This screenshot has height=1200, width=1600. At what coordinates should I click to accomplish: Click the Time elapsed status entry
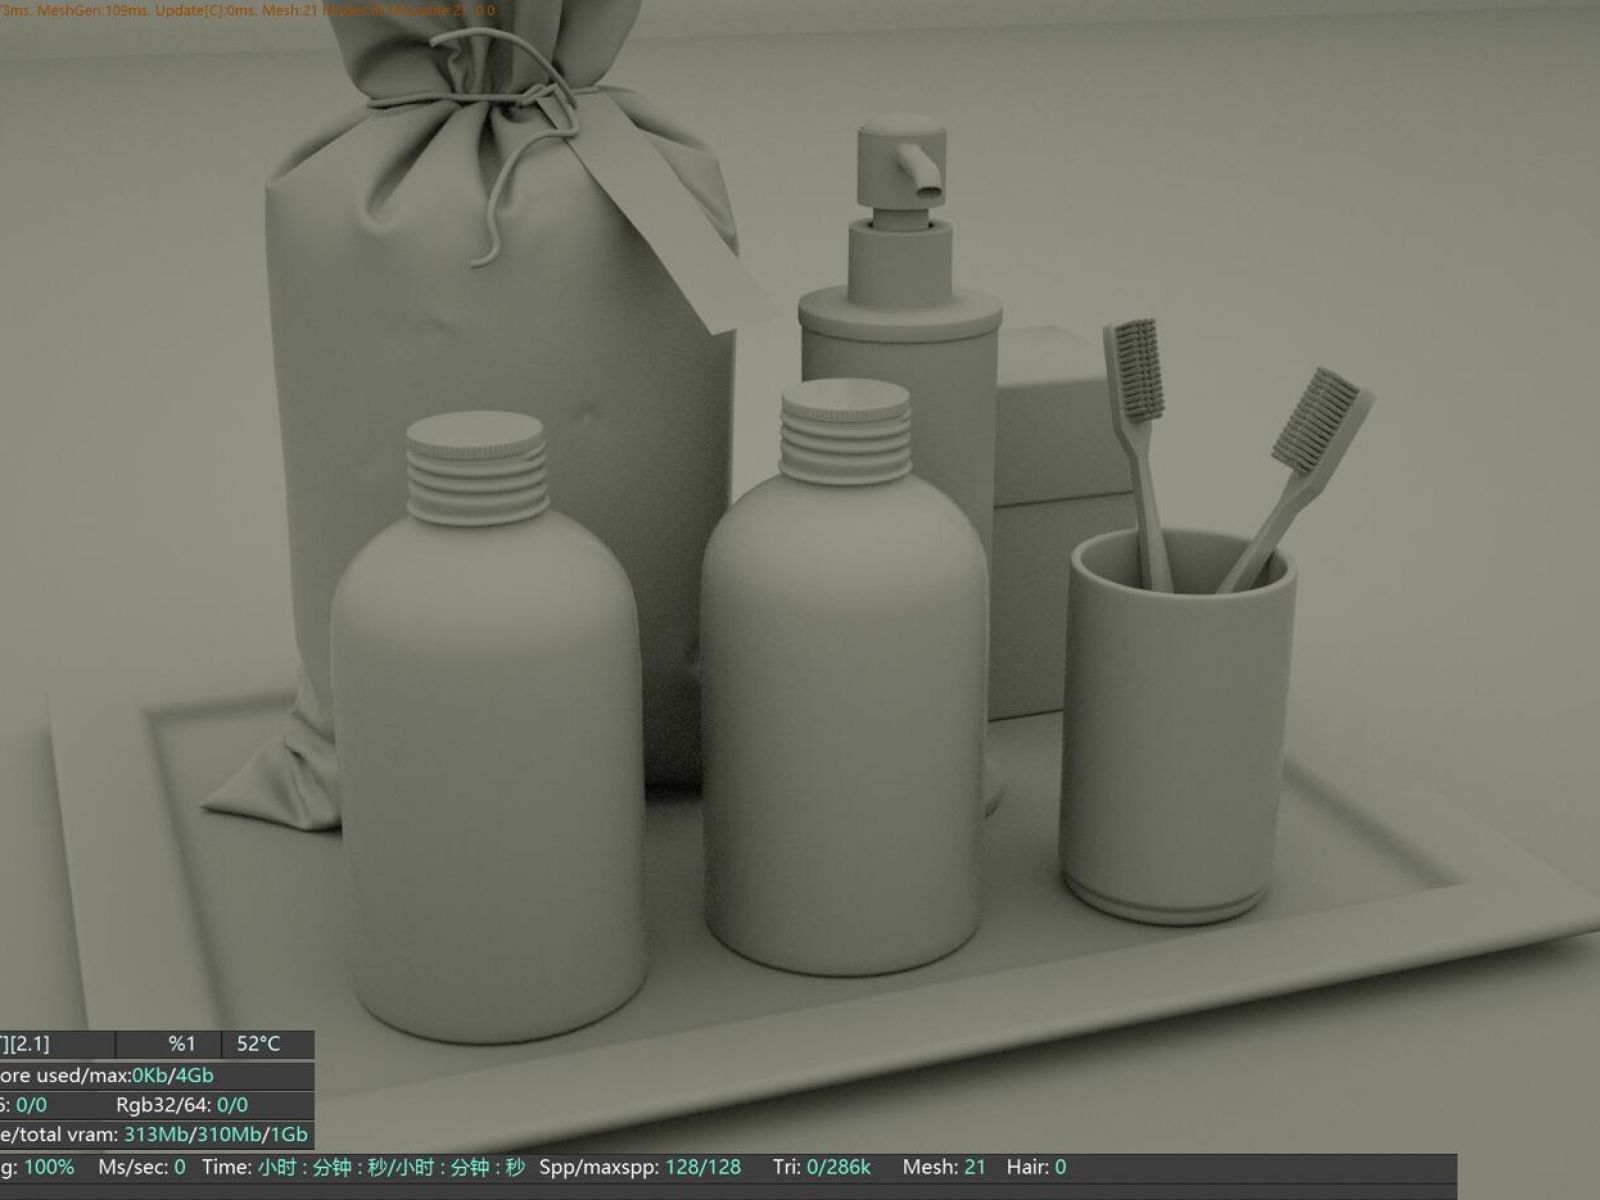[363, 1167]
